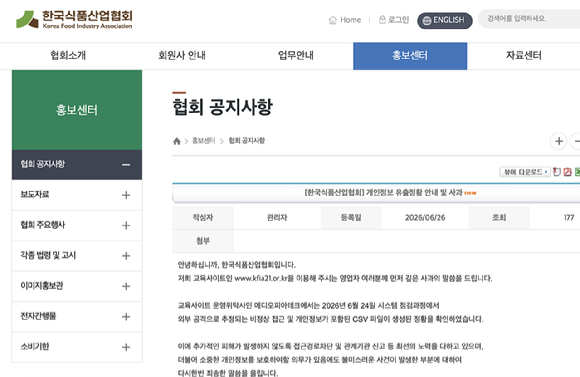Expand the 전자간행물 plus icon

[126, 317]
